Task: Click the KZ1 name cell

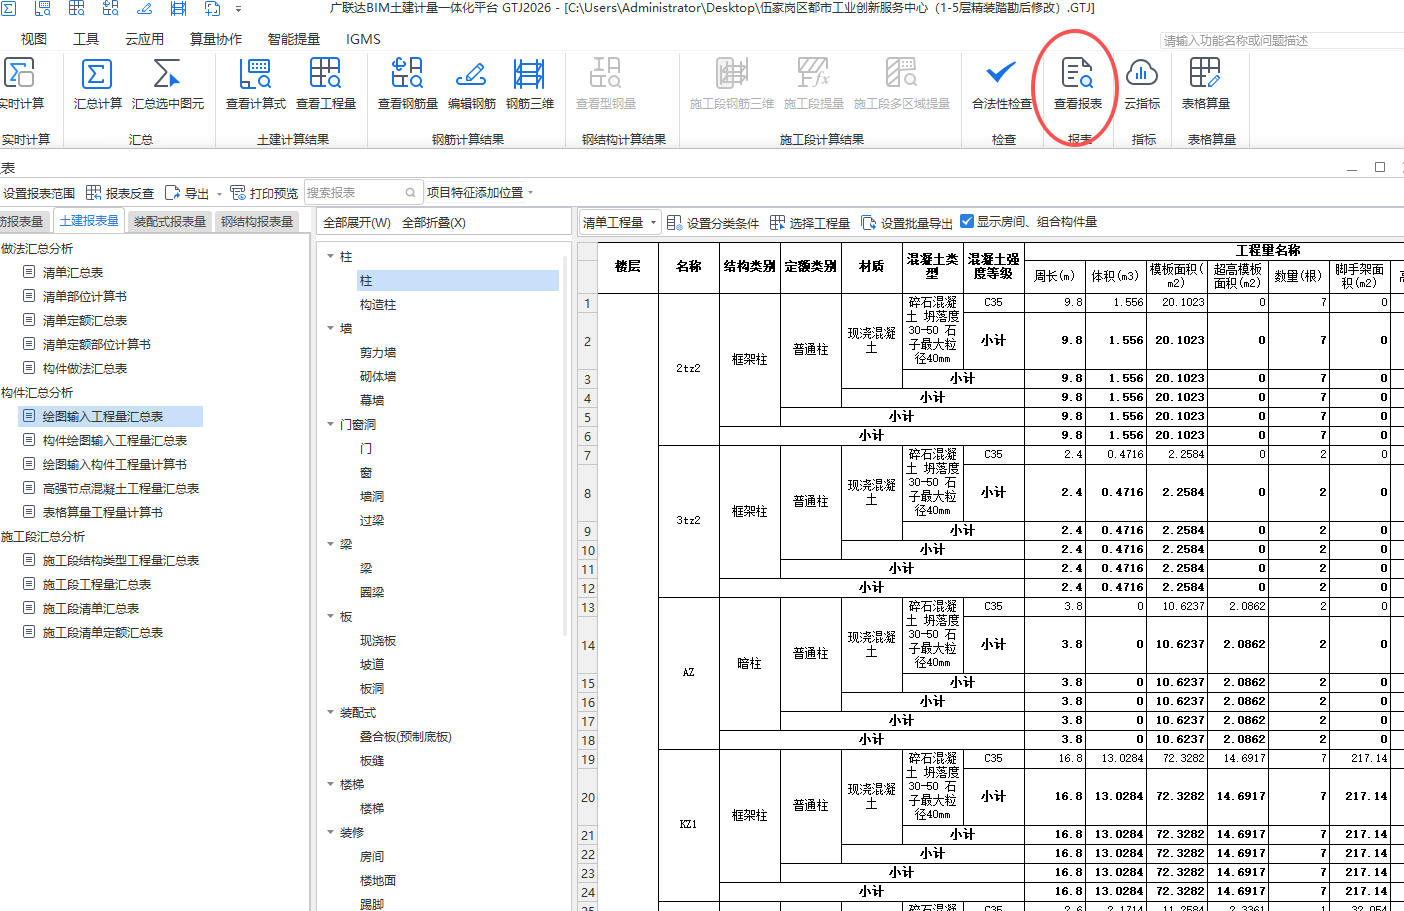Action: coord(688,825)
